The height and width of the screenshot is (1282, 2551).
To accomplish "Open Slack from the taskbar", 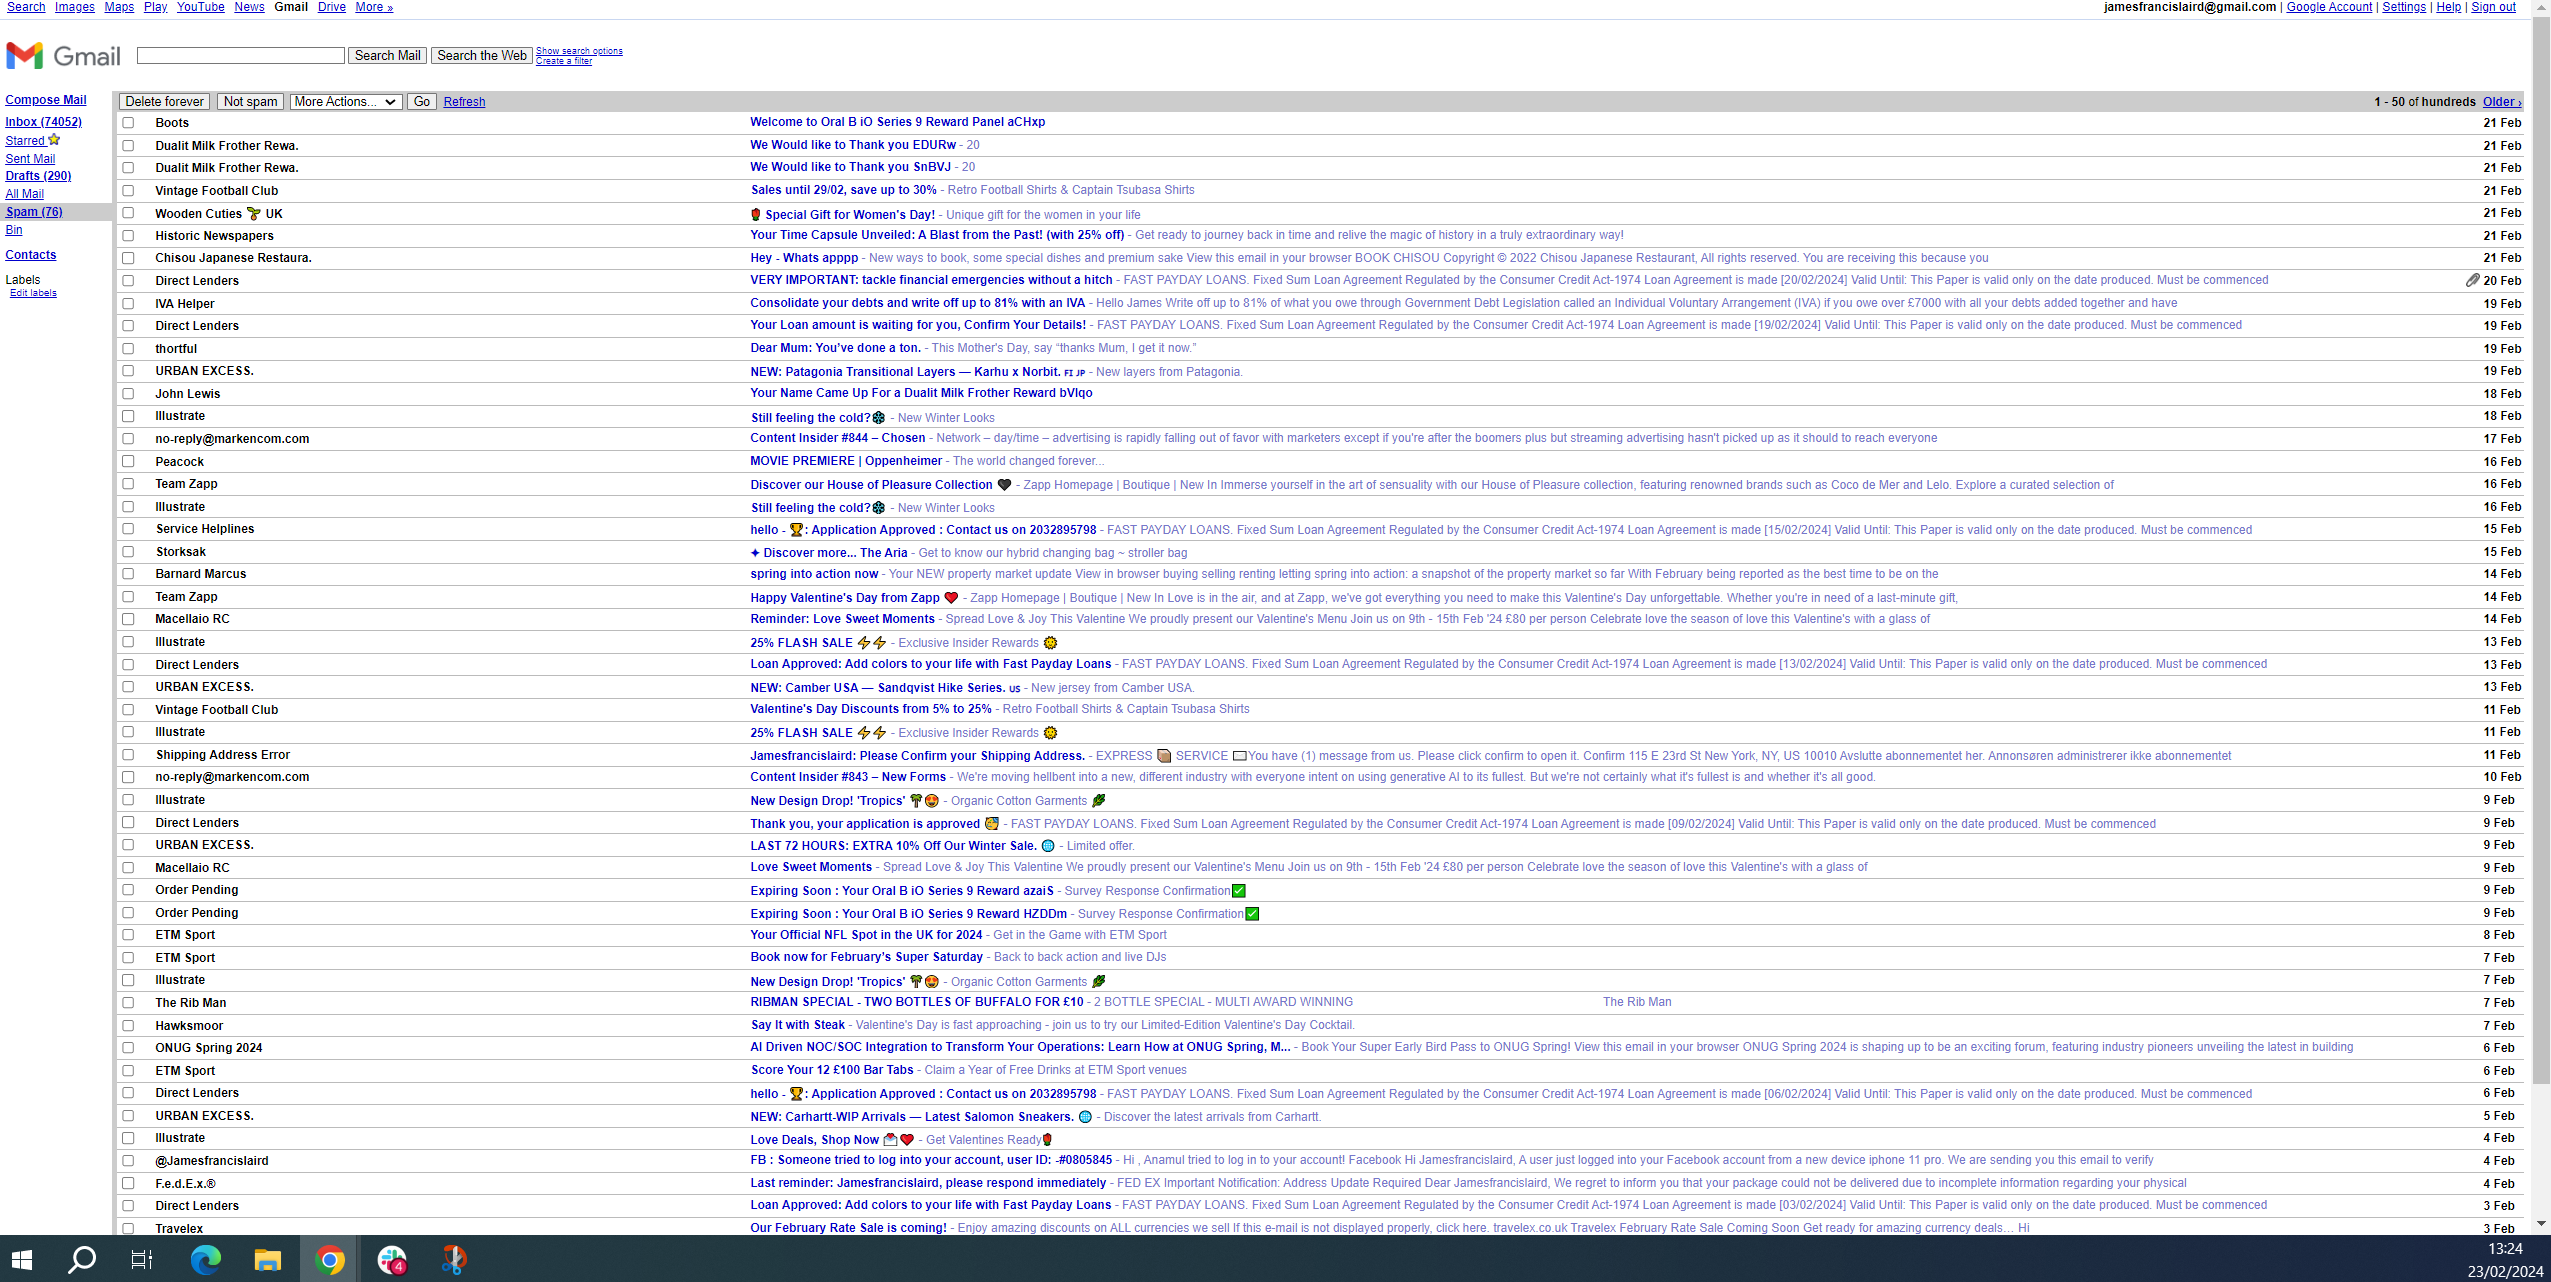I will (392, 1259).
